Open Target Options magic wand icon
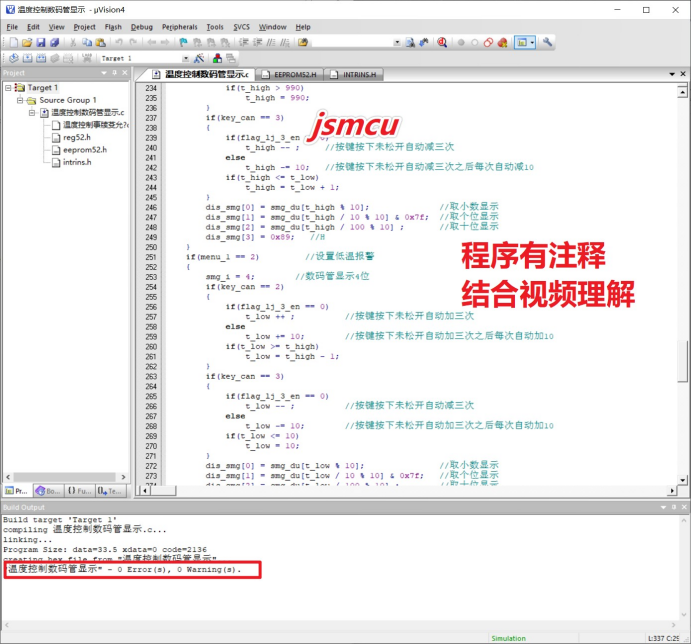This screenshot has width=691, height=644. 199,58
